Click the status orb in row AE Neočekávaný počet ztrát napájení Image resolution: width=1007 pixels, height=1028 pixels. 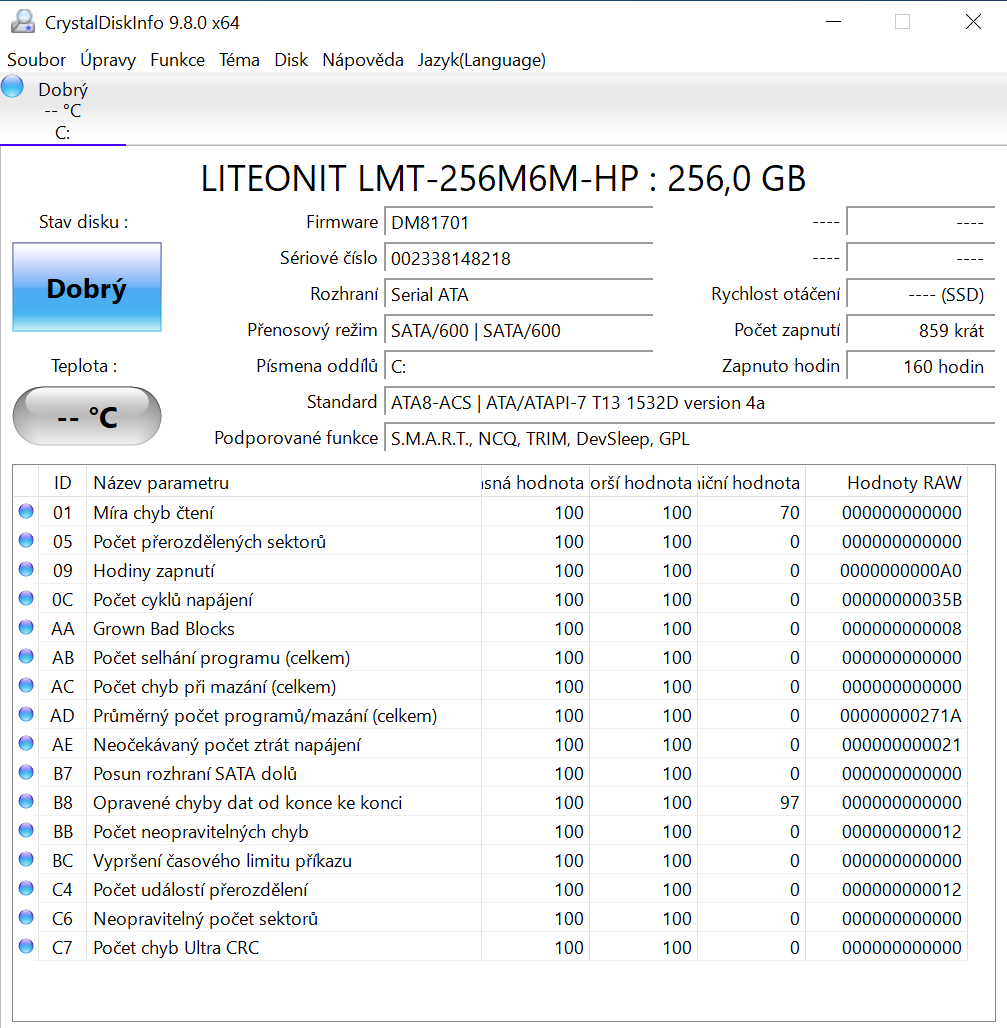tap(26, 743)
